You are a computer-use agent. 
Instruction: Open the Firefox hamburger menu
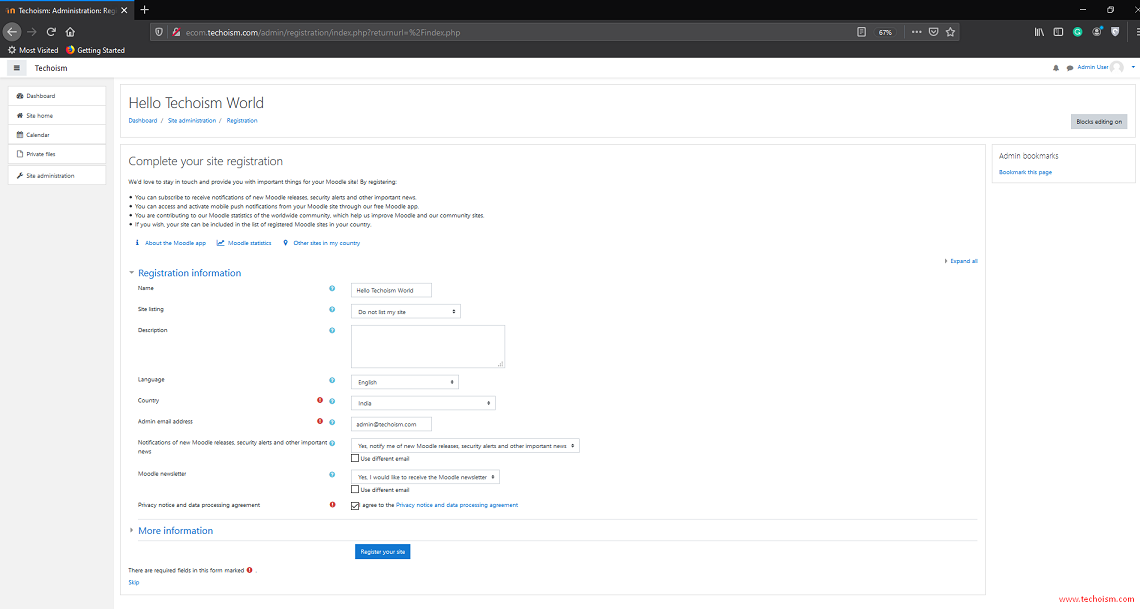1137,32
